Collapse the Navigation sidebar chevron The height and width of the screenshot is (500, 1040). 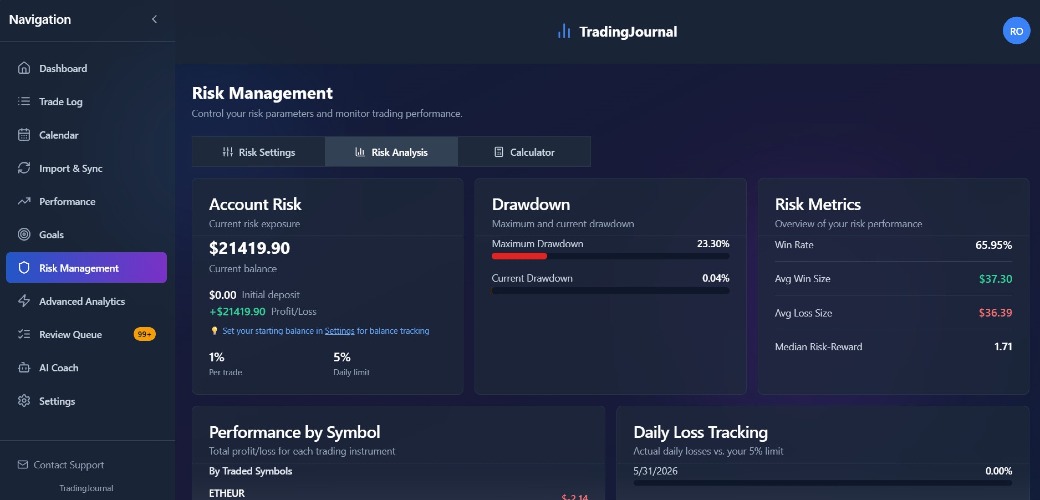[154, 19]
